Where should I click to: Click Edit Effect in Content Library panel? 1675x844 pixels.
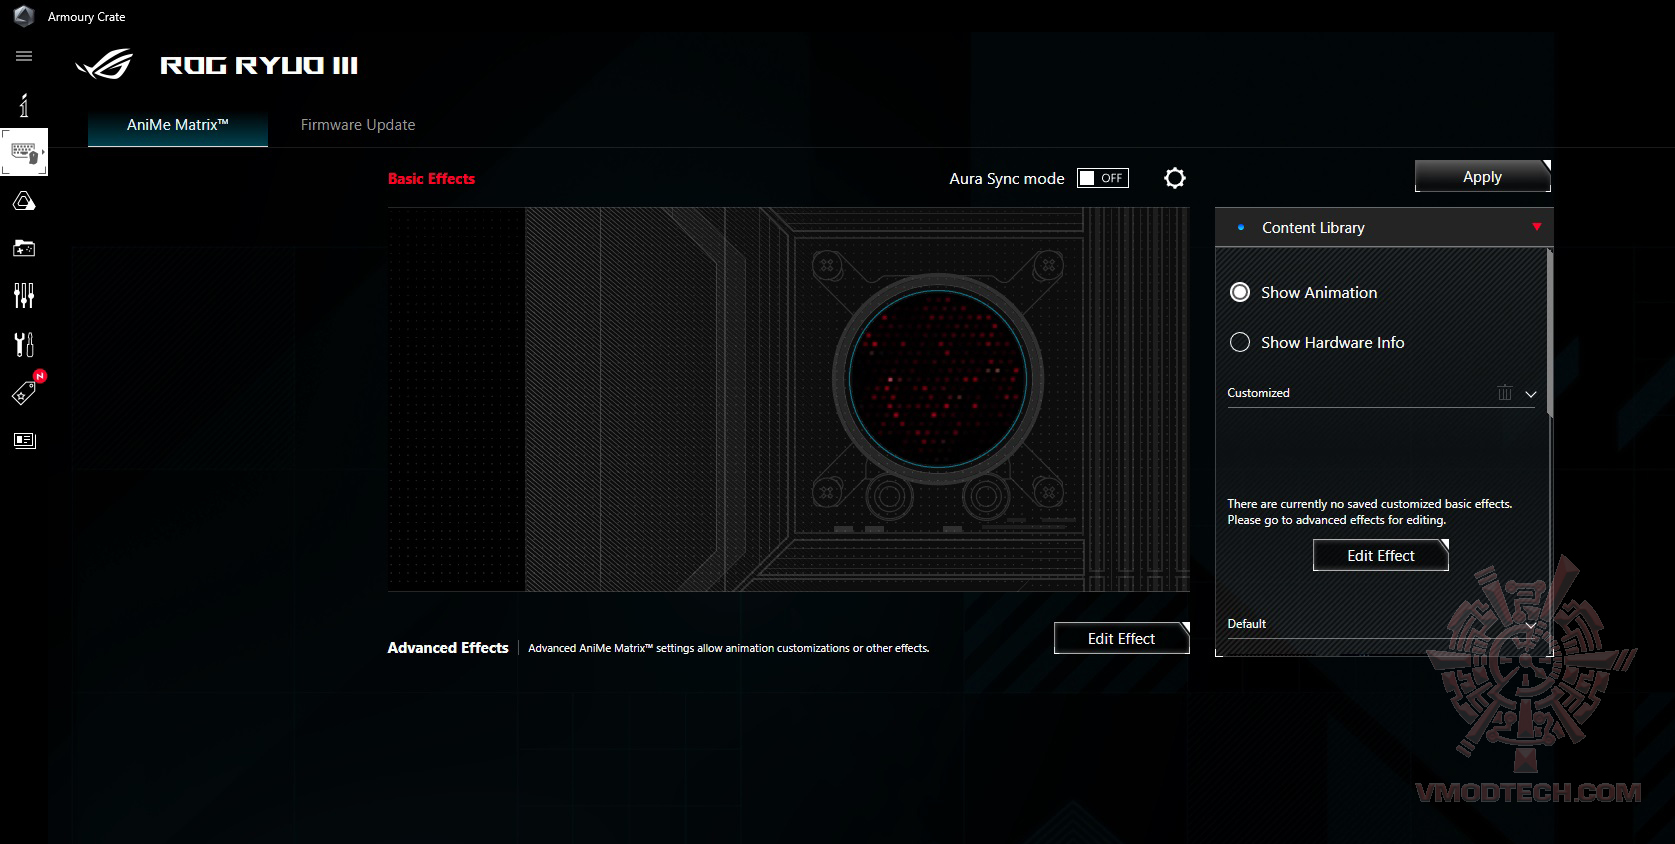(x=1381, y=555)
